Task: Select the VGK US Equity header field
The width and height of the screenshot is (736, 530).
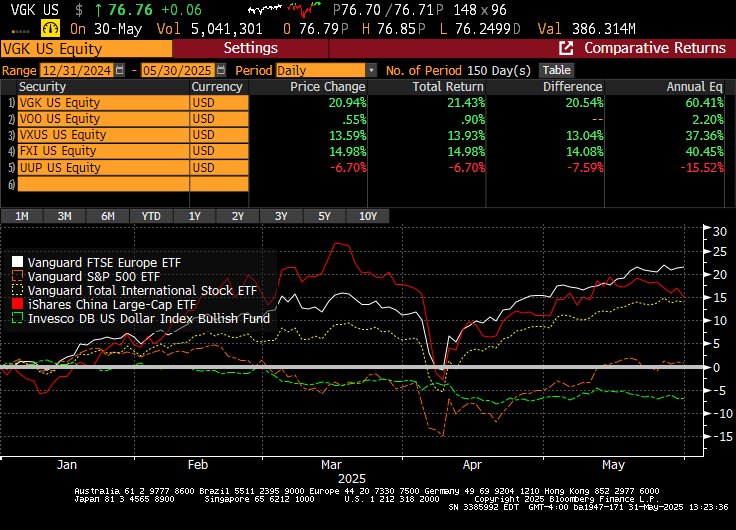Action: (x=86, y=48)
